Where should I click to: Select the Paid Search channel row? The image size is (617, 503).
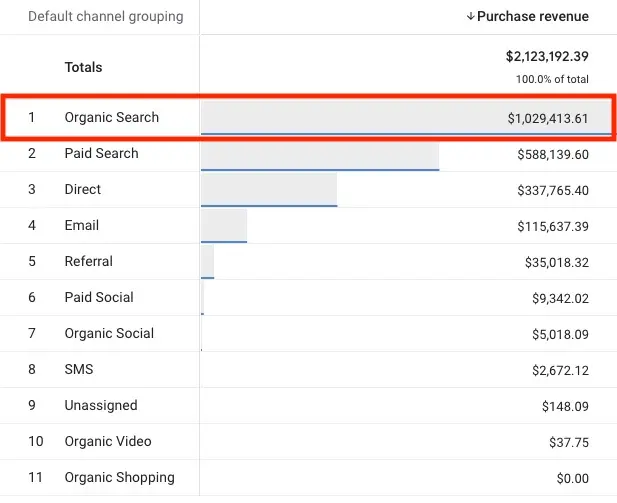coord(101,154)
